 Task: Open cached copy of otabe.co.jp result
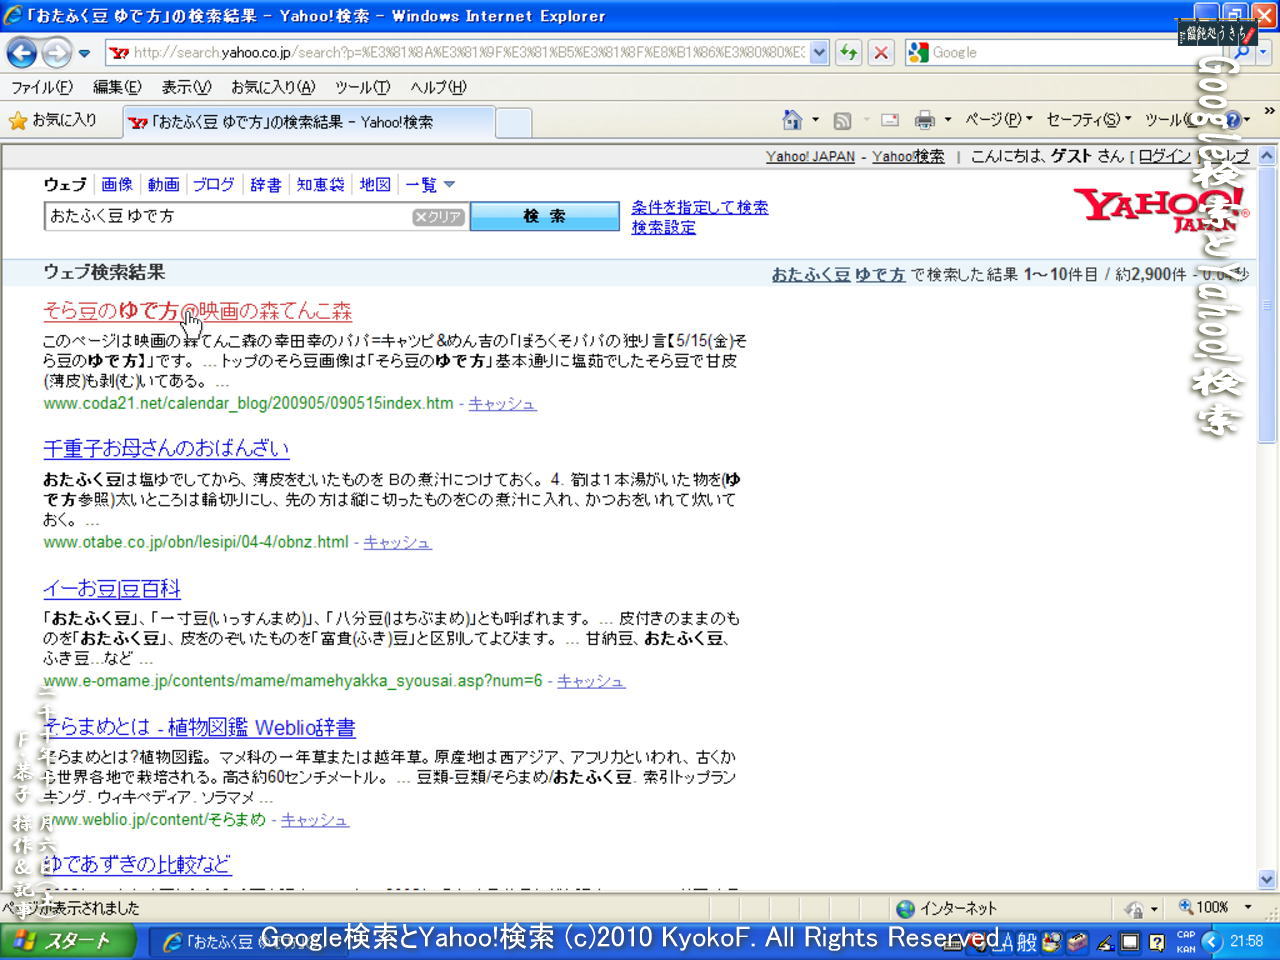point(397,542)
